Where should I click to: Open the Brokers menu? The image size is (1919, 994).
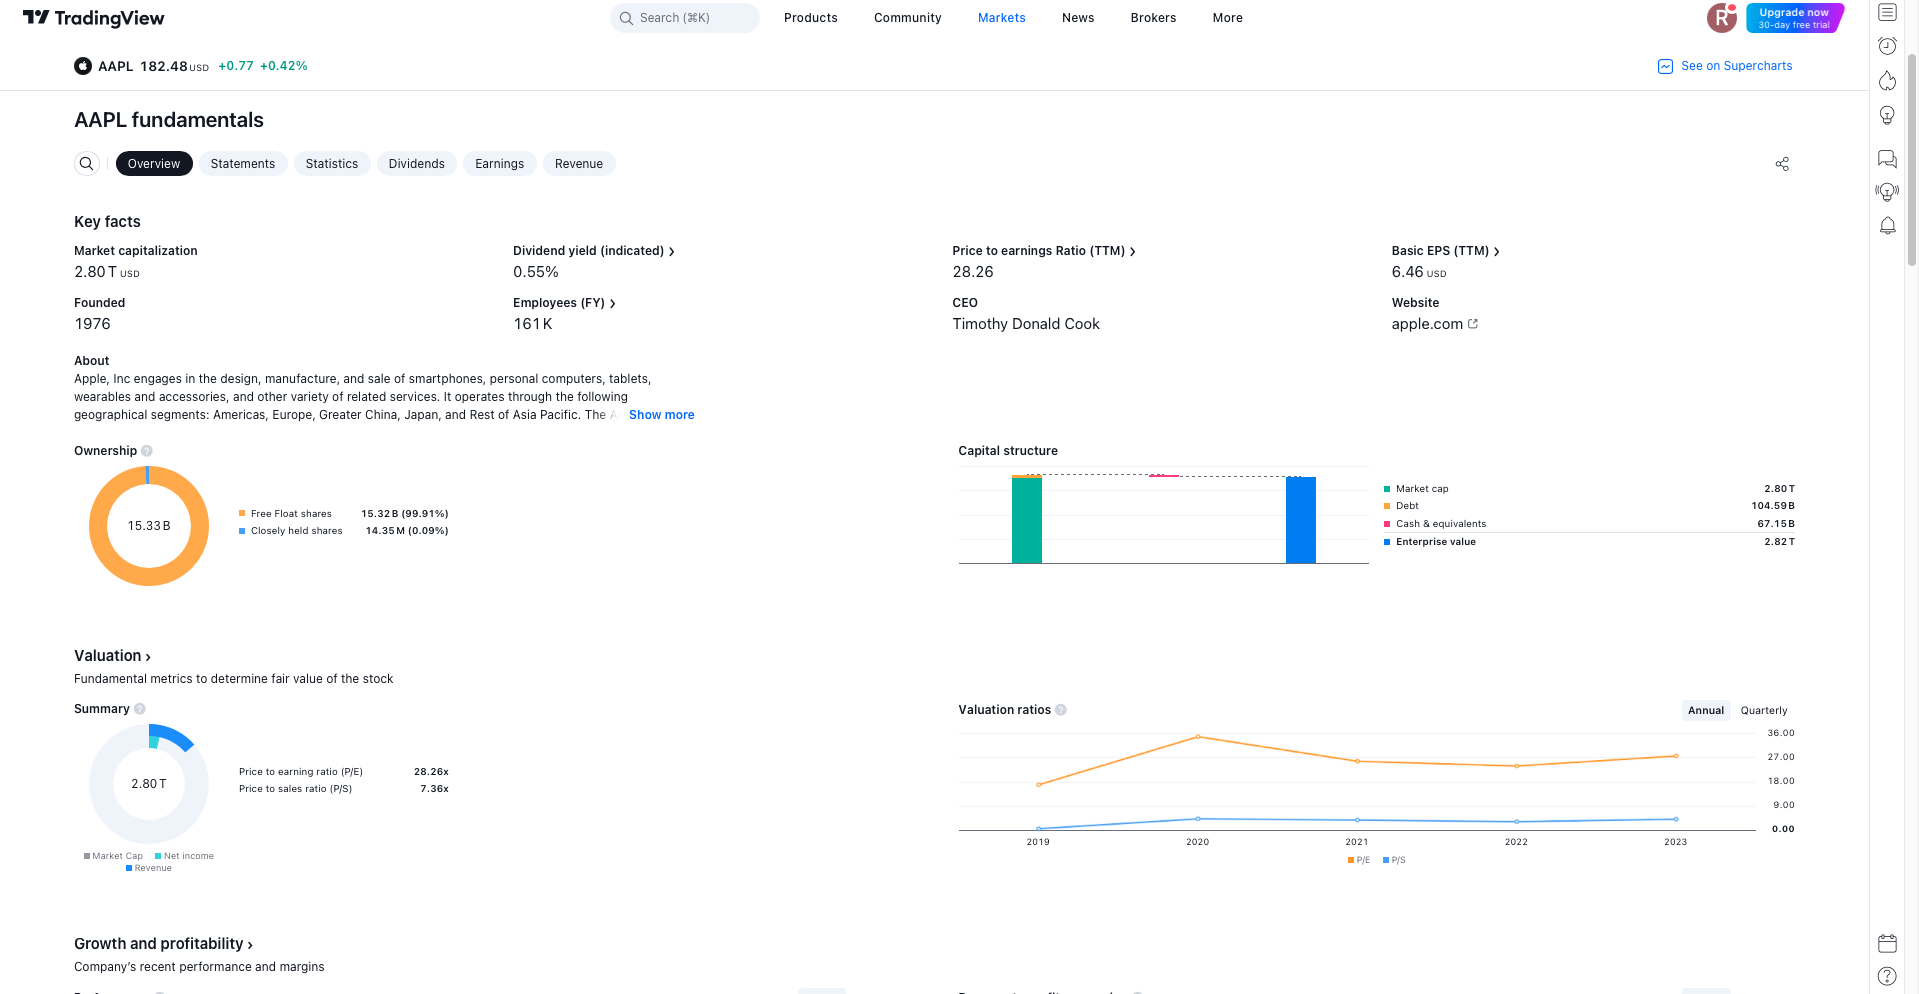tap(1153, 18)
